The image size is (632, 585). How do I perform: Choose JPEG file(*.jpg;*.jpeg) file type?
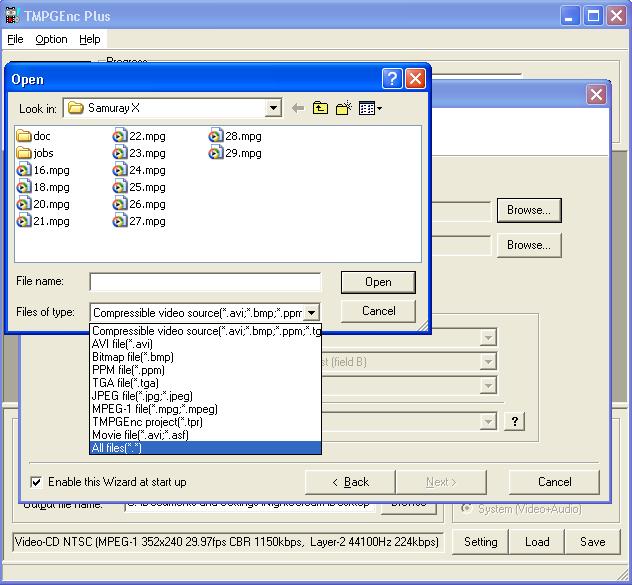[x=205, y=396]
